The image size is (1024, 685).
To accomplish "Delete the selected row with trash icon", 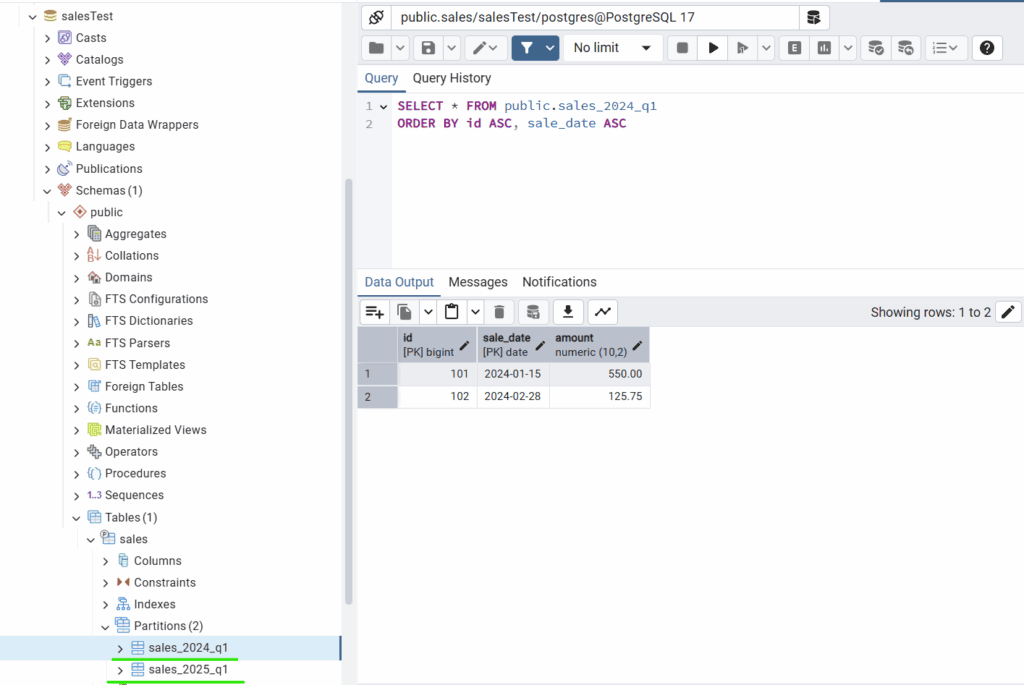I will (x=499, y=311).
